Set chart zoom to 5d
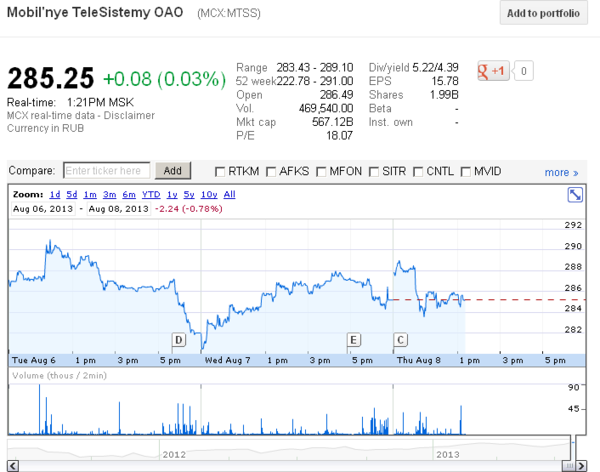Viewport: 600px width, 472px height. pos(72,194)
